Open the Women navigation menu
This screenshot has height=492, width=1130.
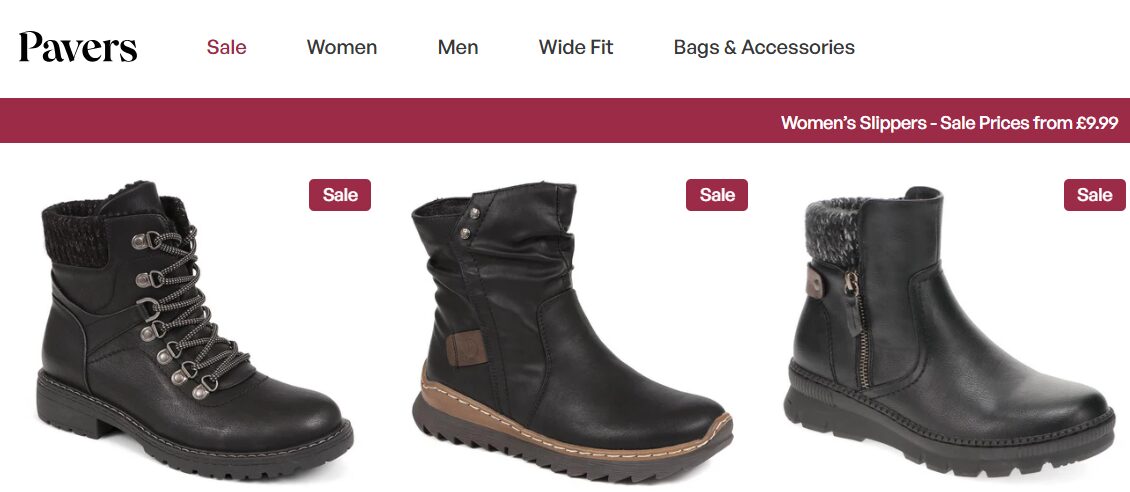[342, 48]
